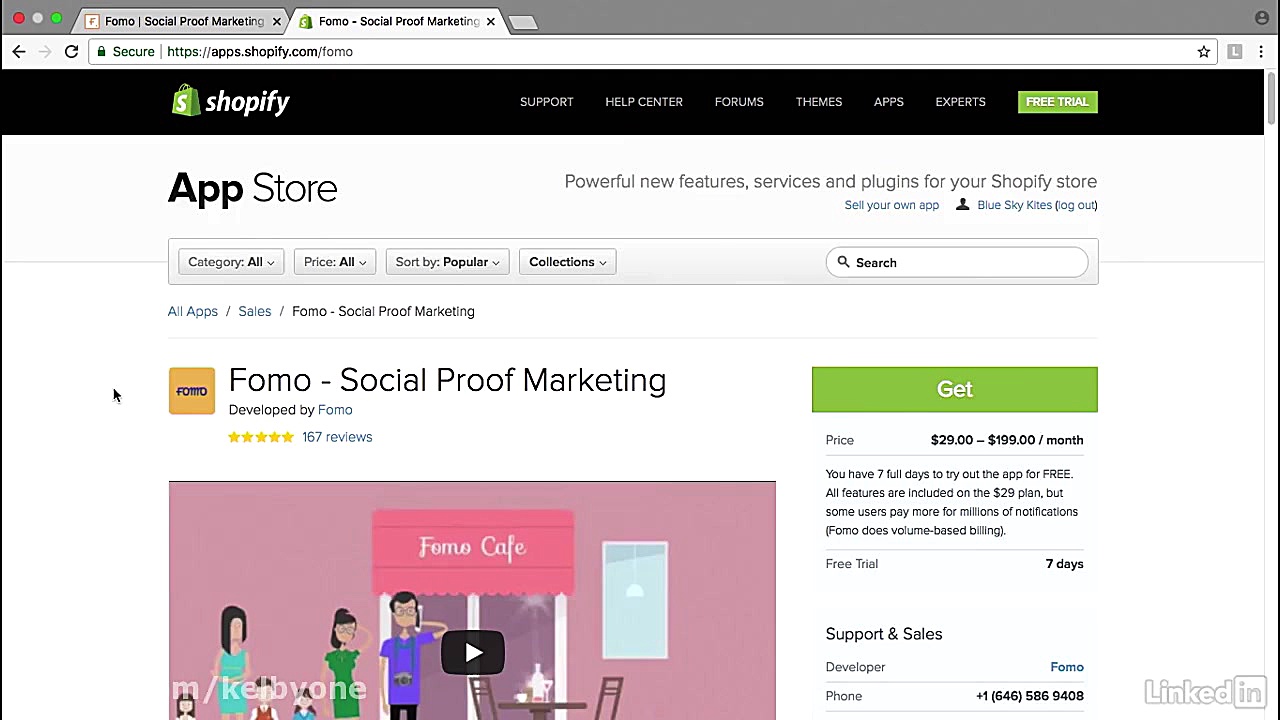Click the Fomo Cafe video thumbnail
1280x720 pixels.
472,600
